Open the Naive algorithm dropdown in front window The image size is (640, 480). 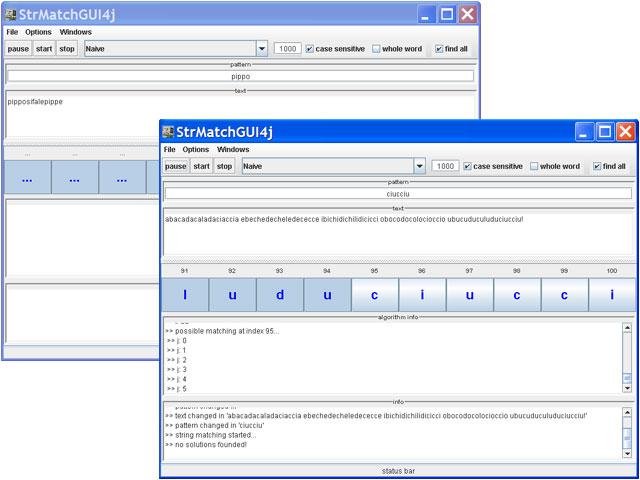[x=420, y=166]
